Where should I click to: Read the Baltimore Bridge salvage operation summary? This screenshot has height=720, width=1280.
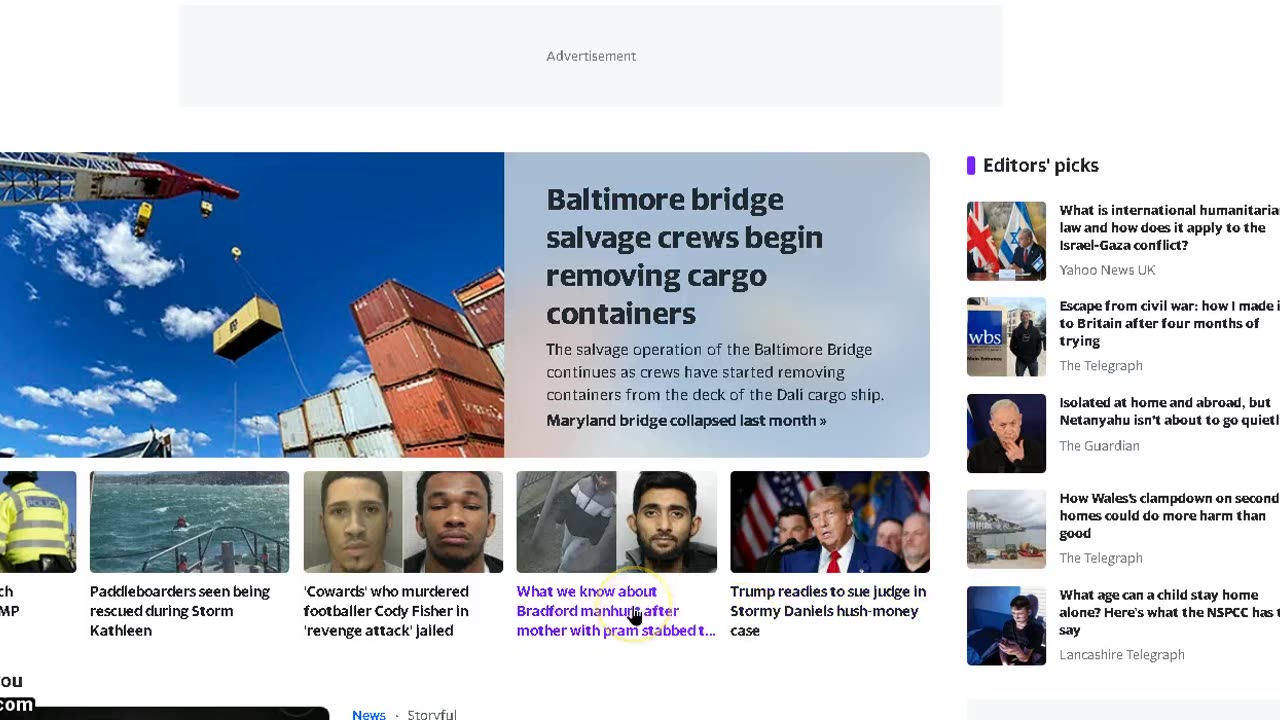pos(715,372)
